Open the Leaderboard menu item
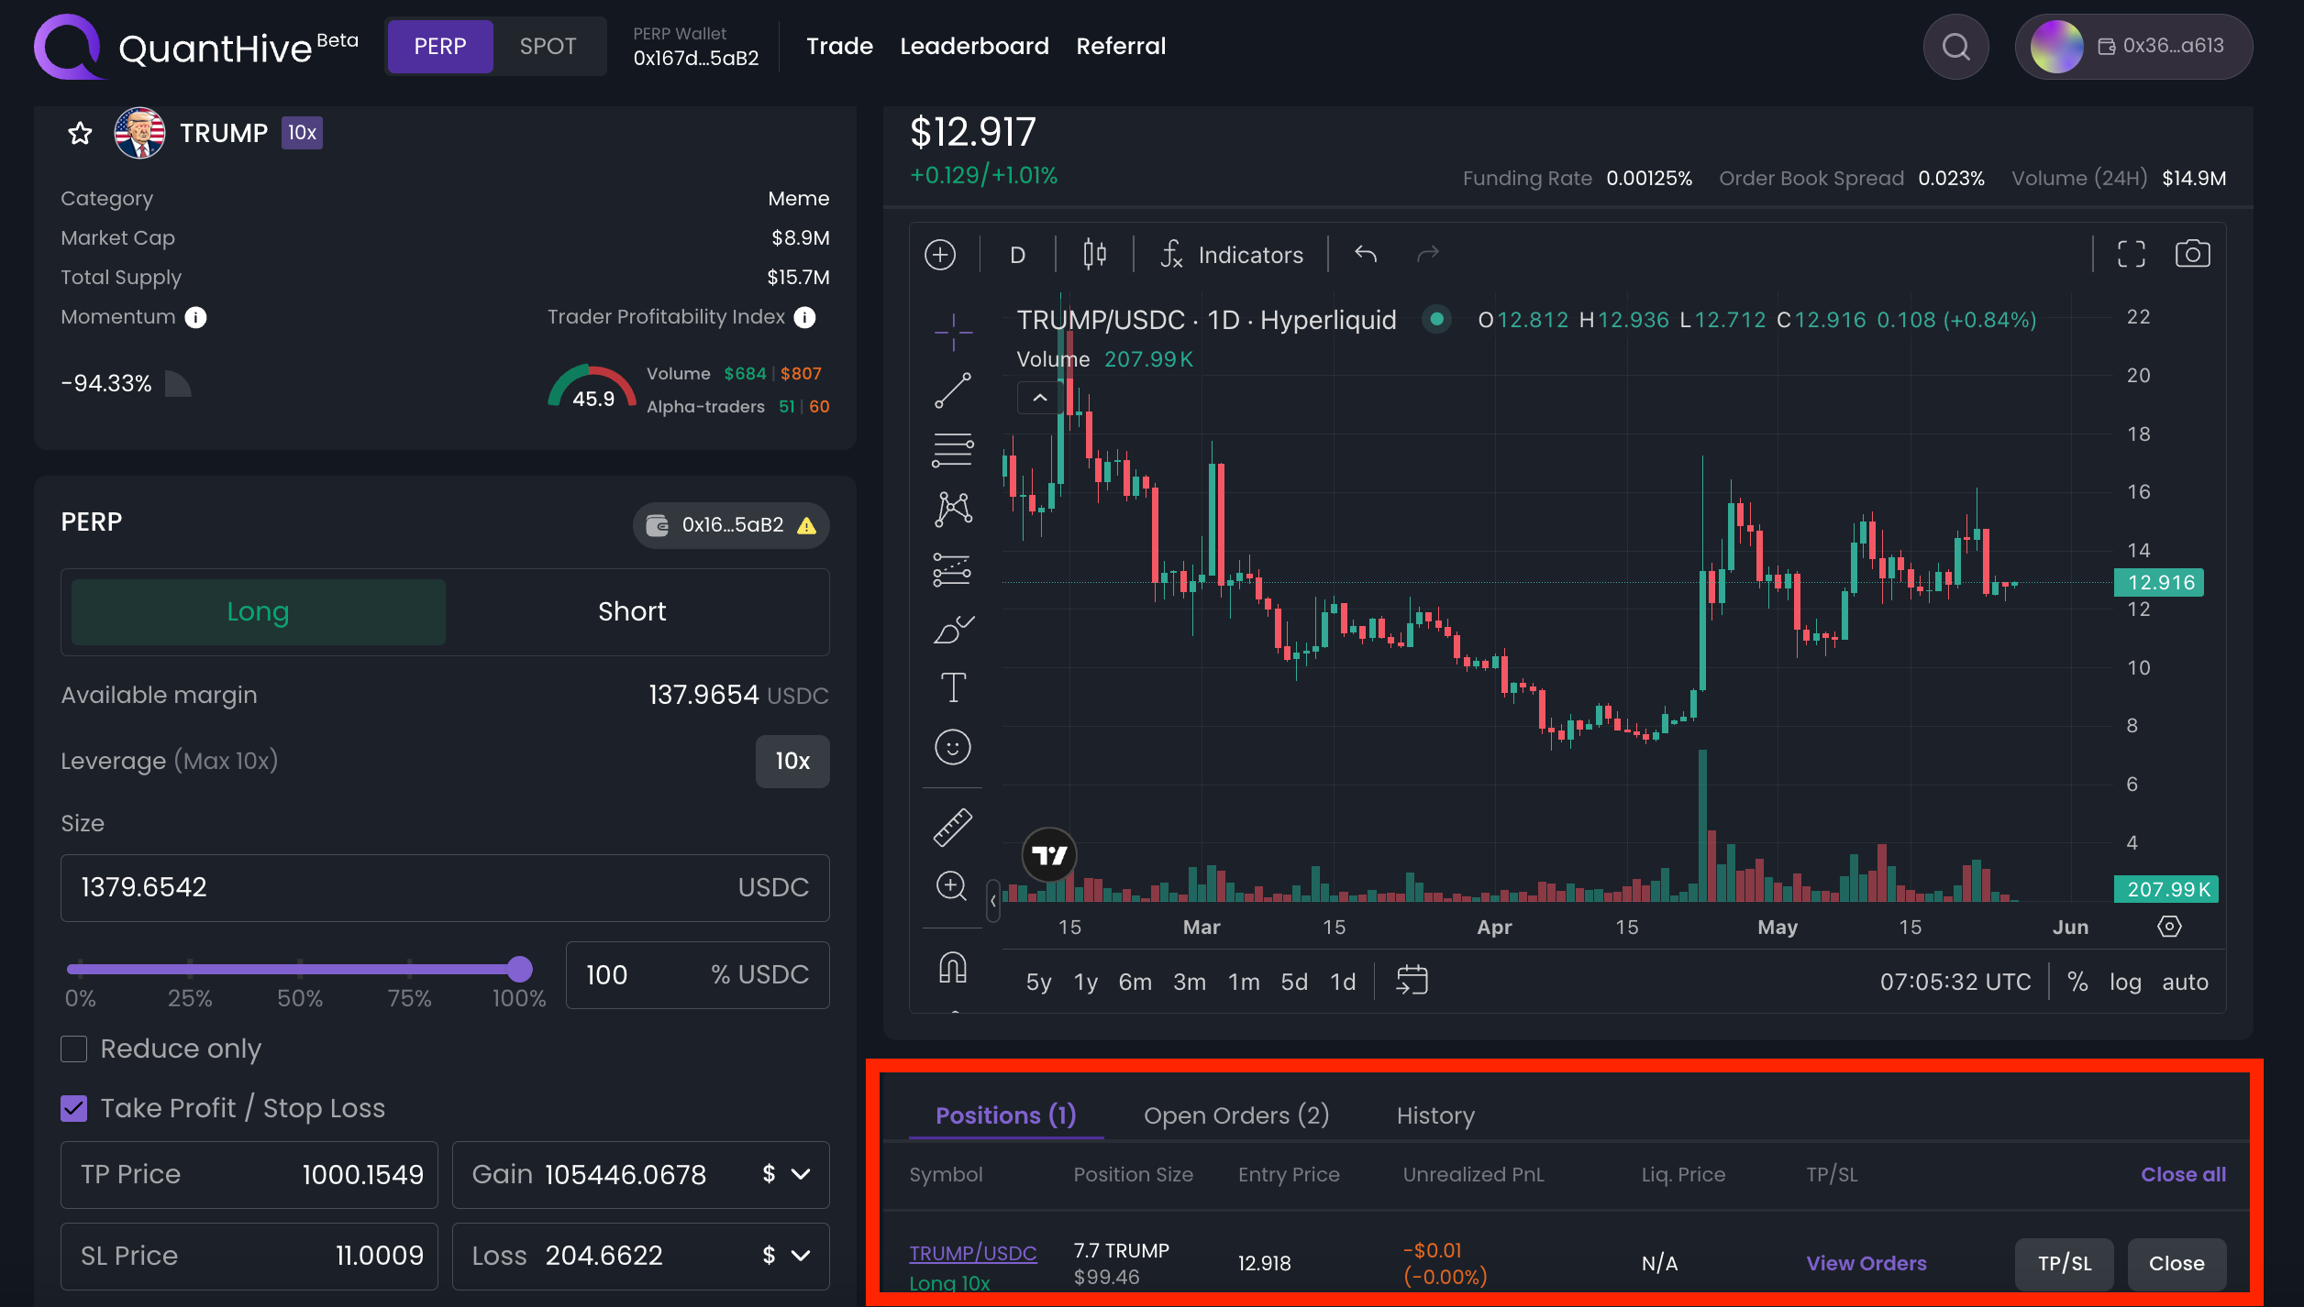The height and width of the screenshot is (1307, 2304). pos(974,46)
